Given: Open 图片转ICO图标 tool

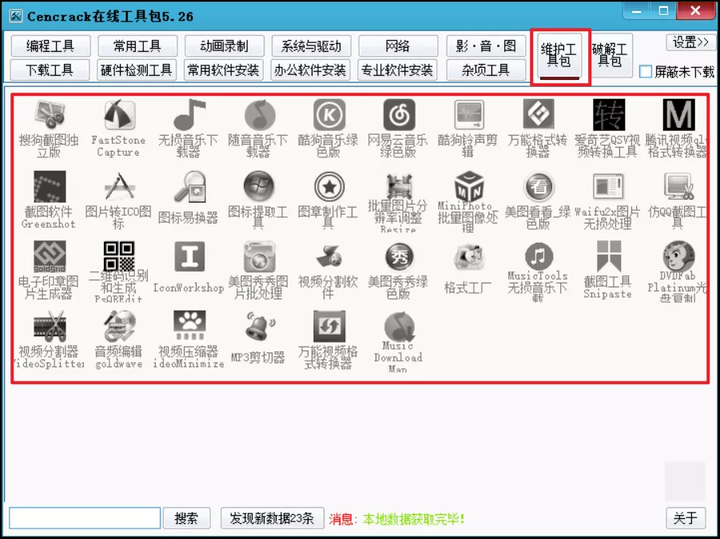Looking at the screenshot, I should coord(118,186).
